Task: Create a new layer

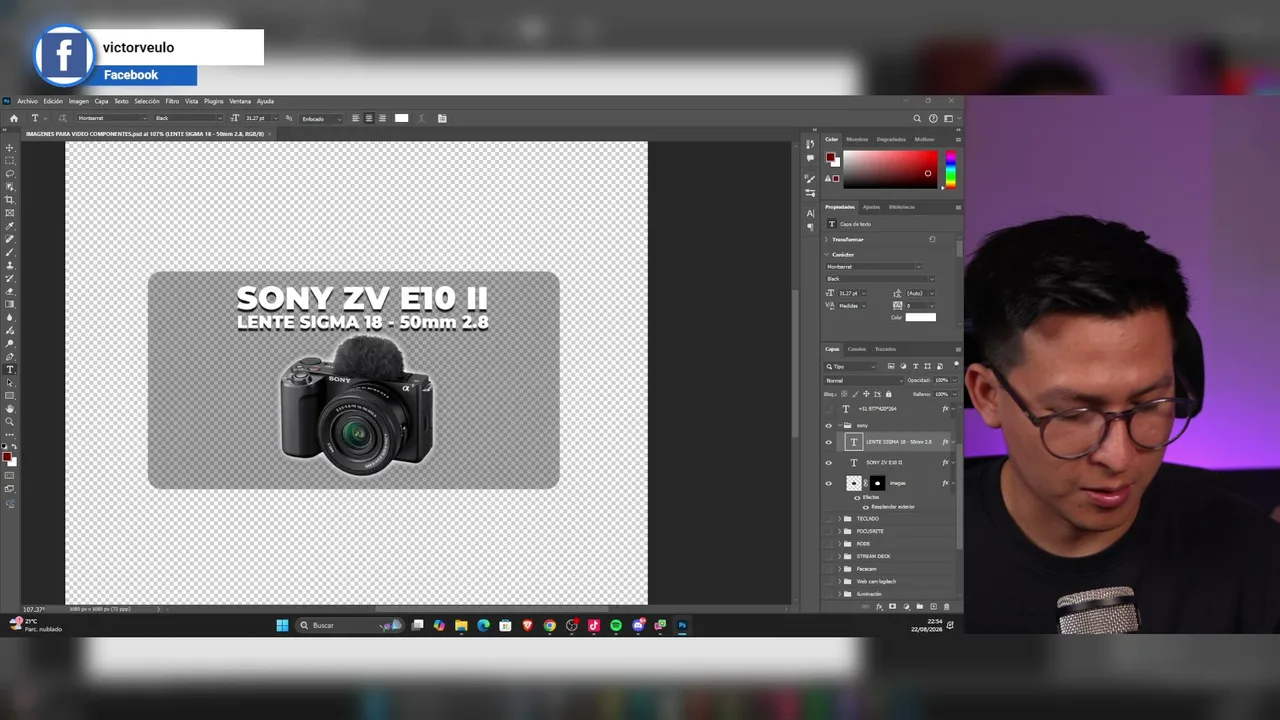Action: [933, 607]
